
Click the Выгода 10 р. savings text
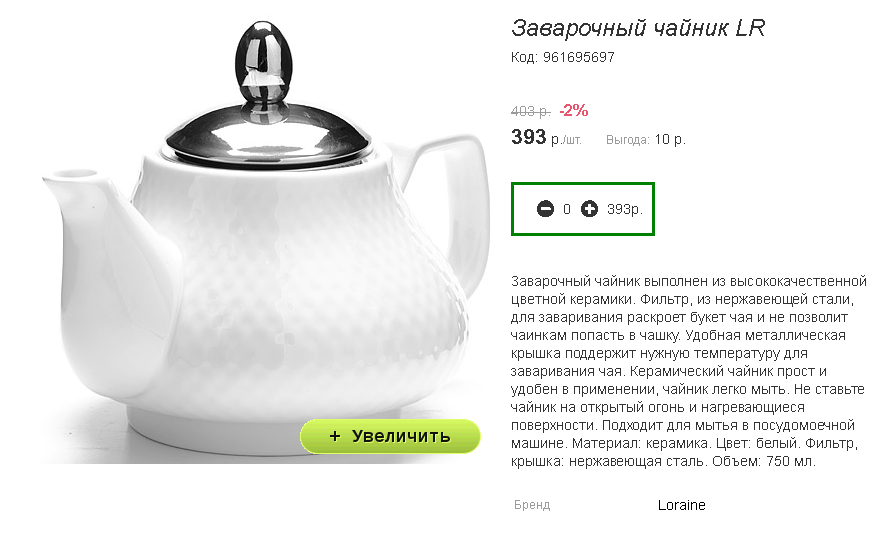[x=646, y=139]
